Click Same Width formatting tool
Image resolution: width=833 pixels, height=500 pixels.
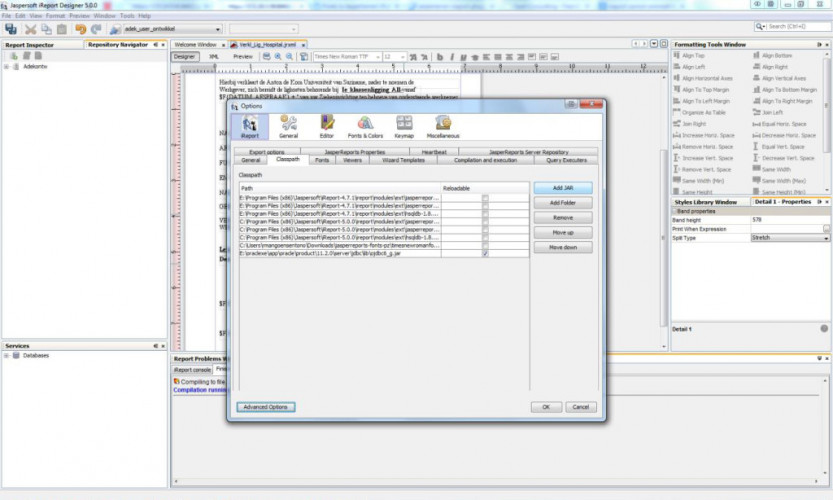[x=771, y=169]
